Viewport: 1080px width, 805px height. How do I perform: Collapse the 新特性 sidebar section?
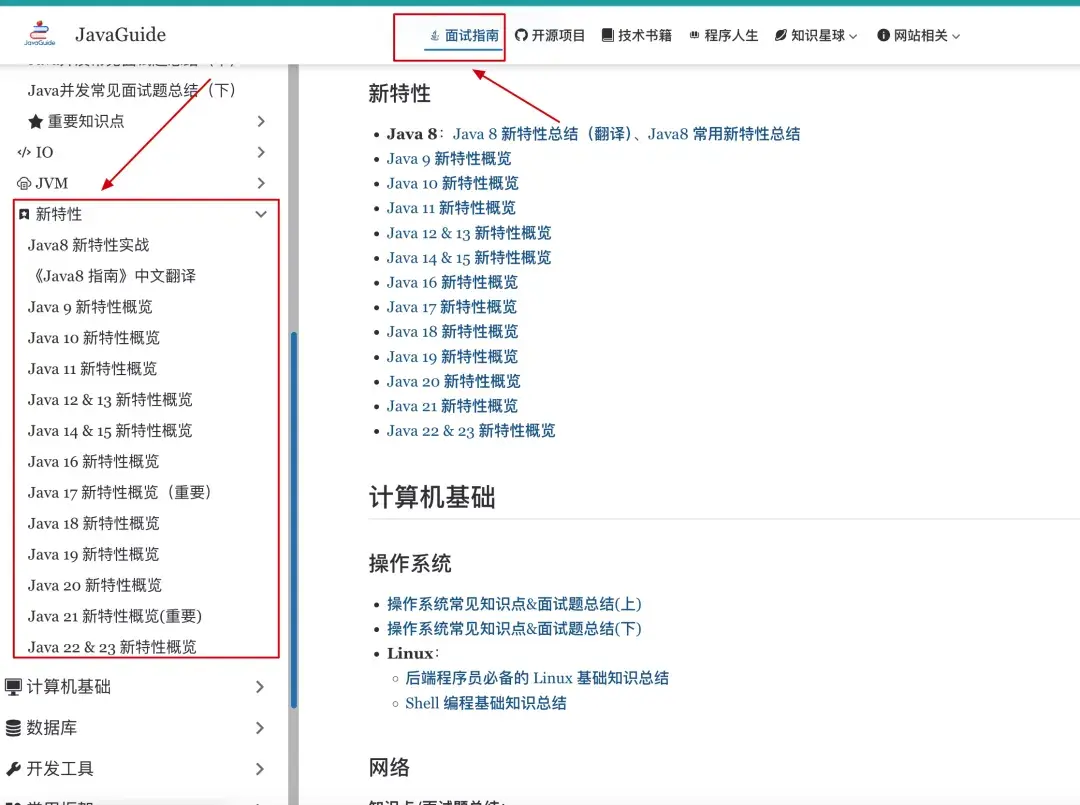click(262, 213)
